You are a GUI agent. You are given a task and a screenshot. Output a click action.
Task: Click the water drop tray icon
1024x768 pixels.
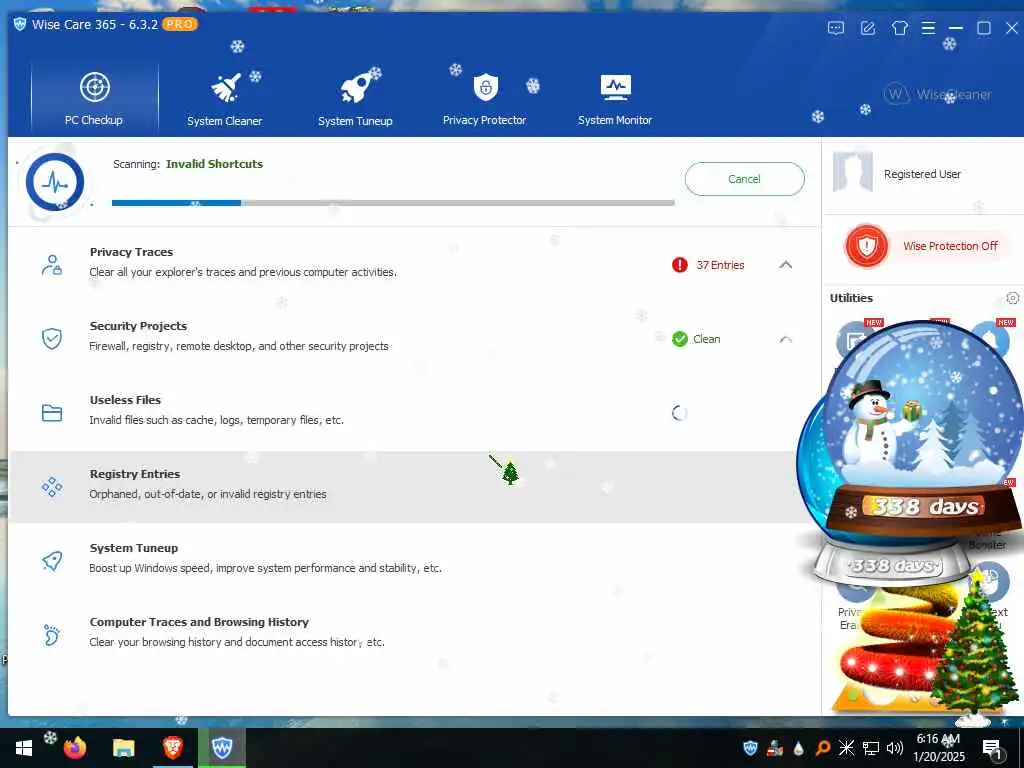798,748
